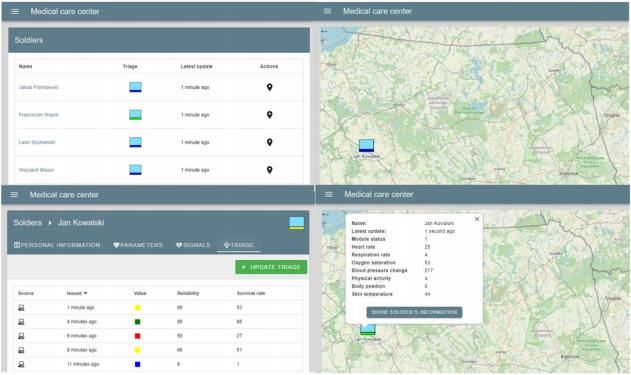This screenshot has height=375, width=631.
Task: Open hamburger menu above the Soldiers list
Action: 15,11
